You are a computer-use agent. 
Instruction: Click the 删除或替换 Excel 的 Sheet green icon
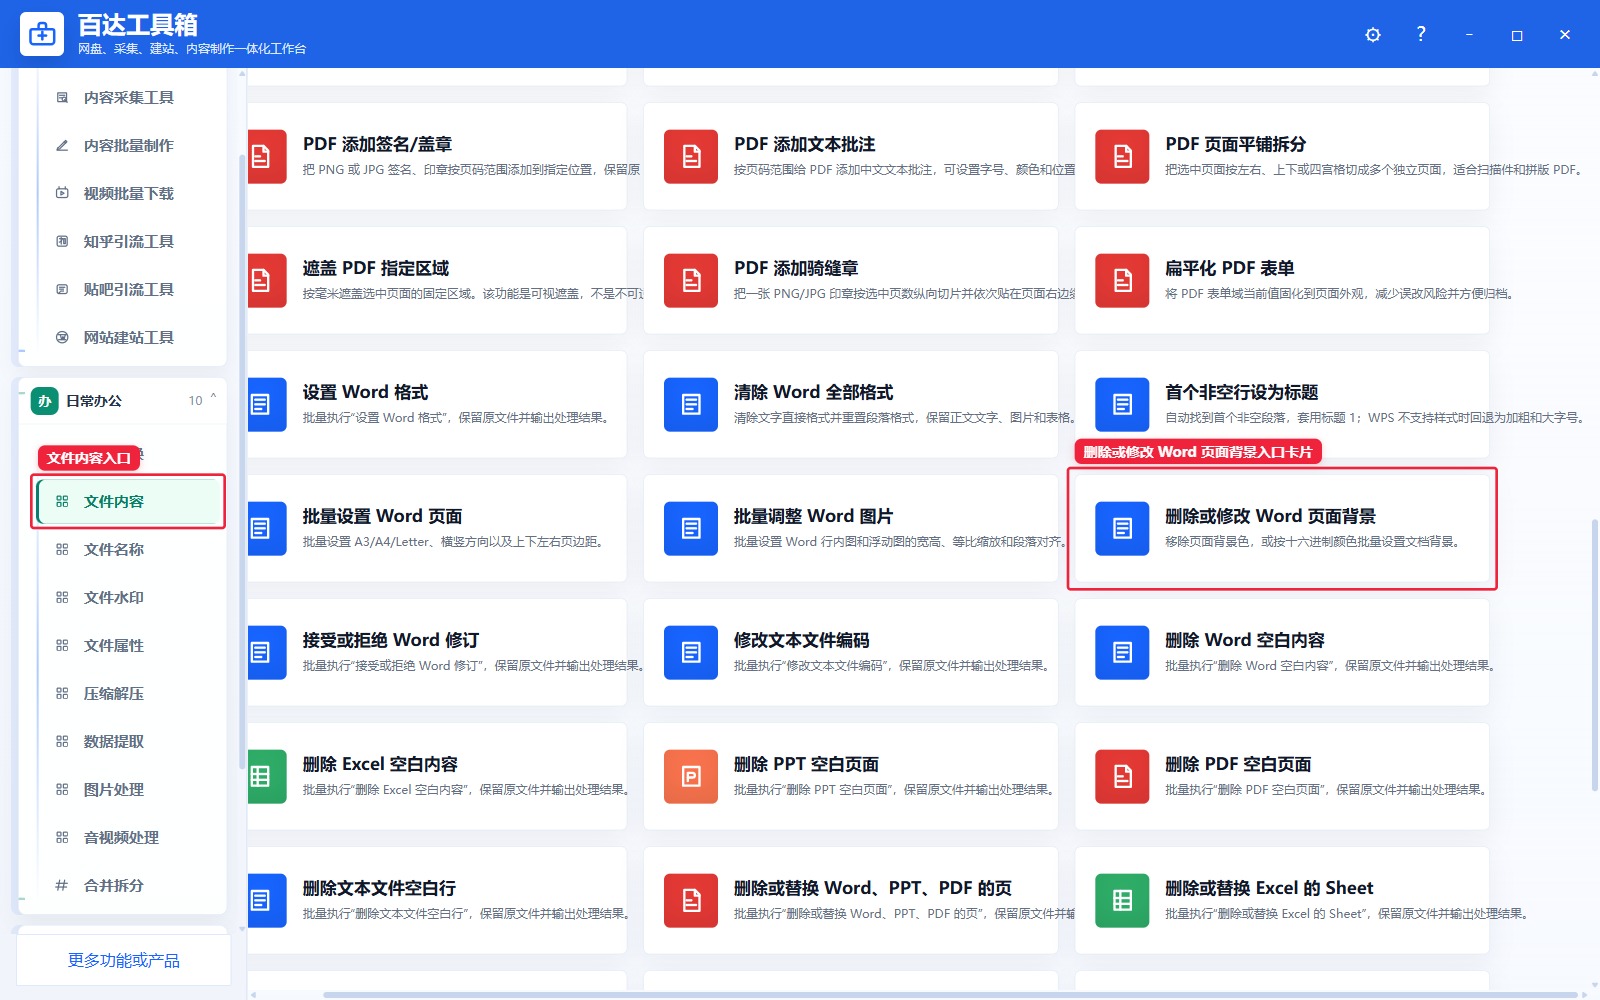pyautogui.click(x=1122, y=900)
